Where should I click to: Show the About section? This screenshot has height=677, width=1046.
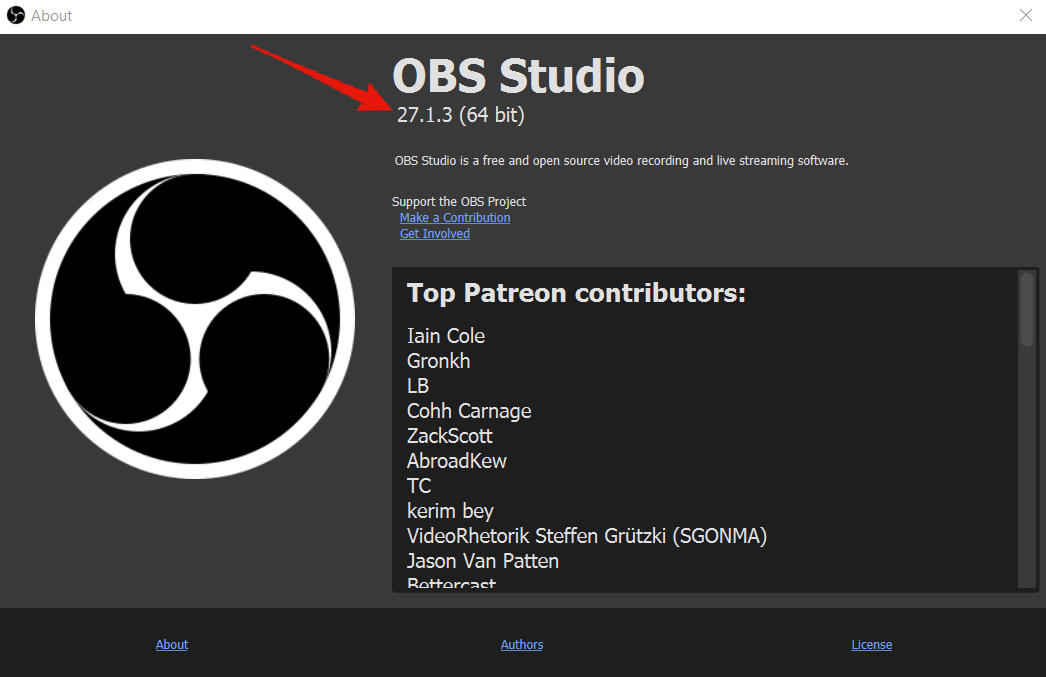[x=172, y=644]
